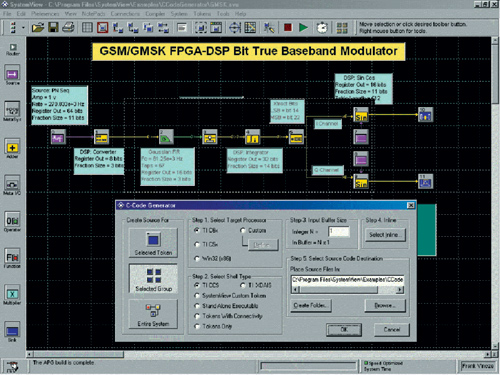Click Selected Group source button
Viewport: 500px width, 375px height.
pos(153,279)
